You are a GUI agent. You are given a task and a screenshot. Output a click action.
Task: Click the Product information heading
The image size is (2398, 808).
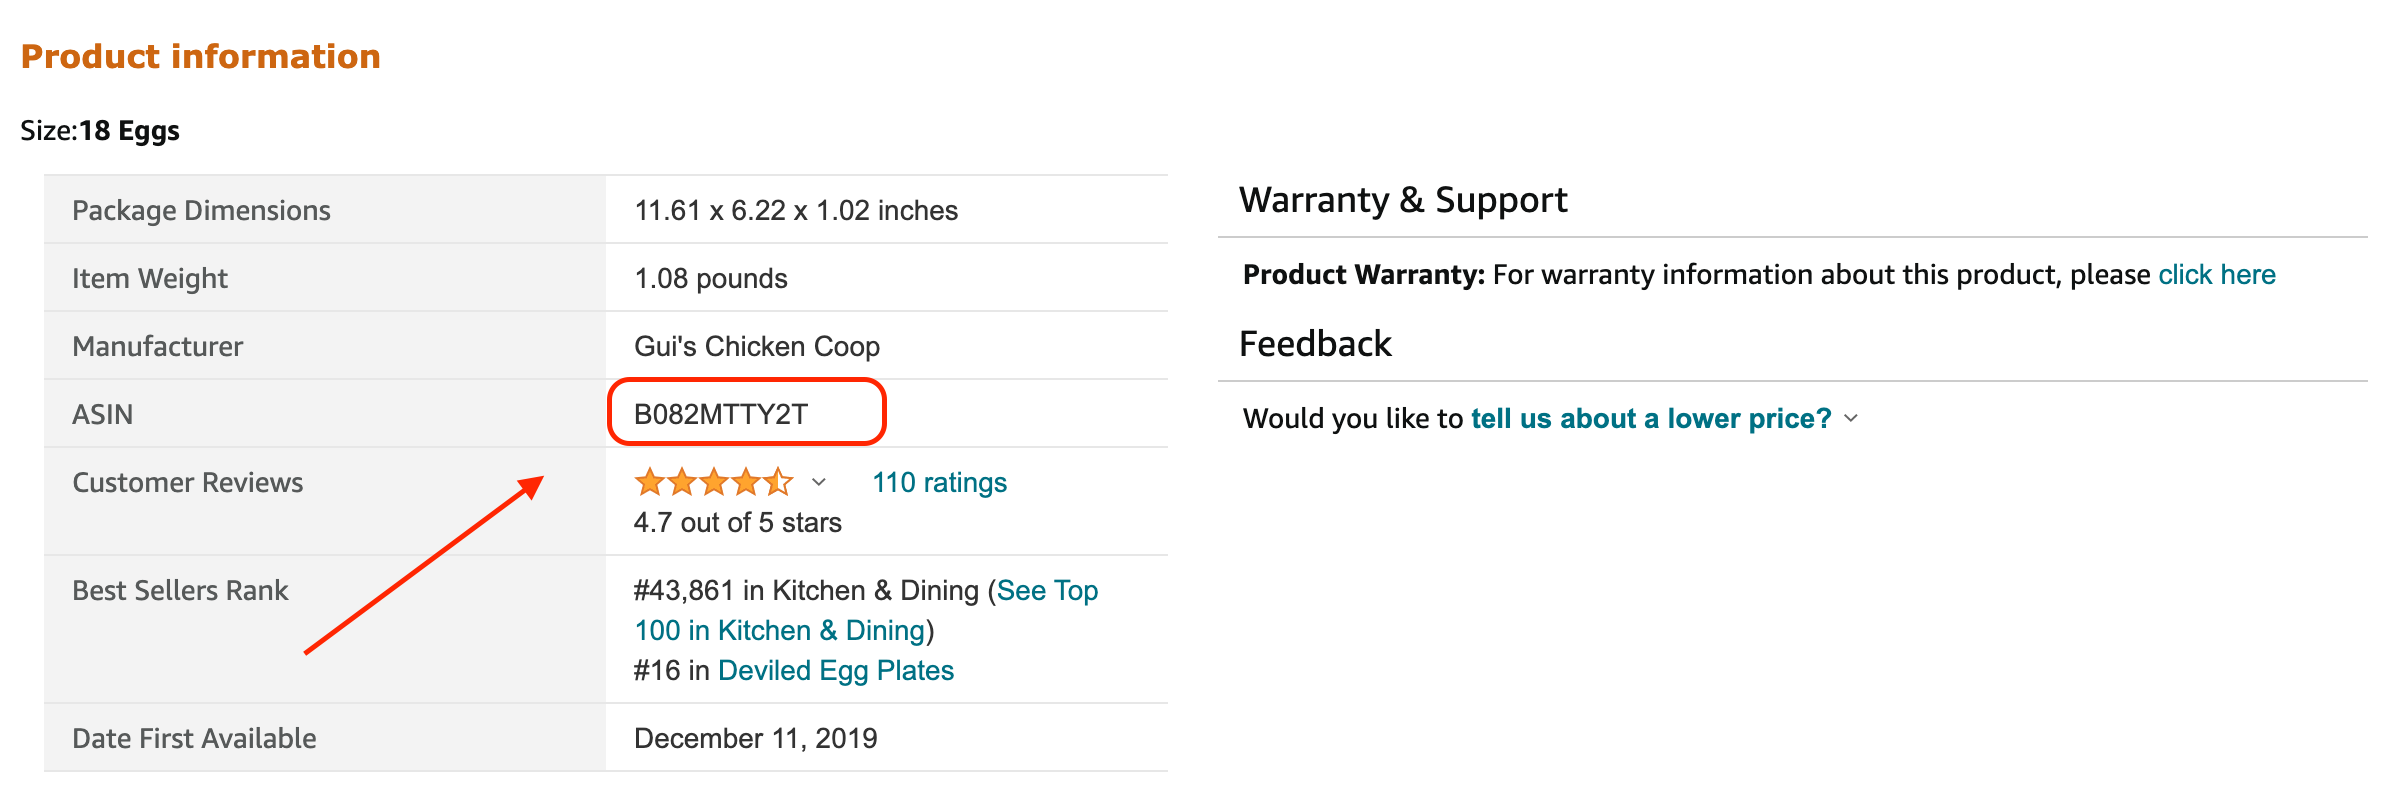(201, 56)
